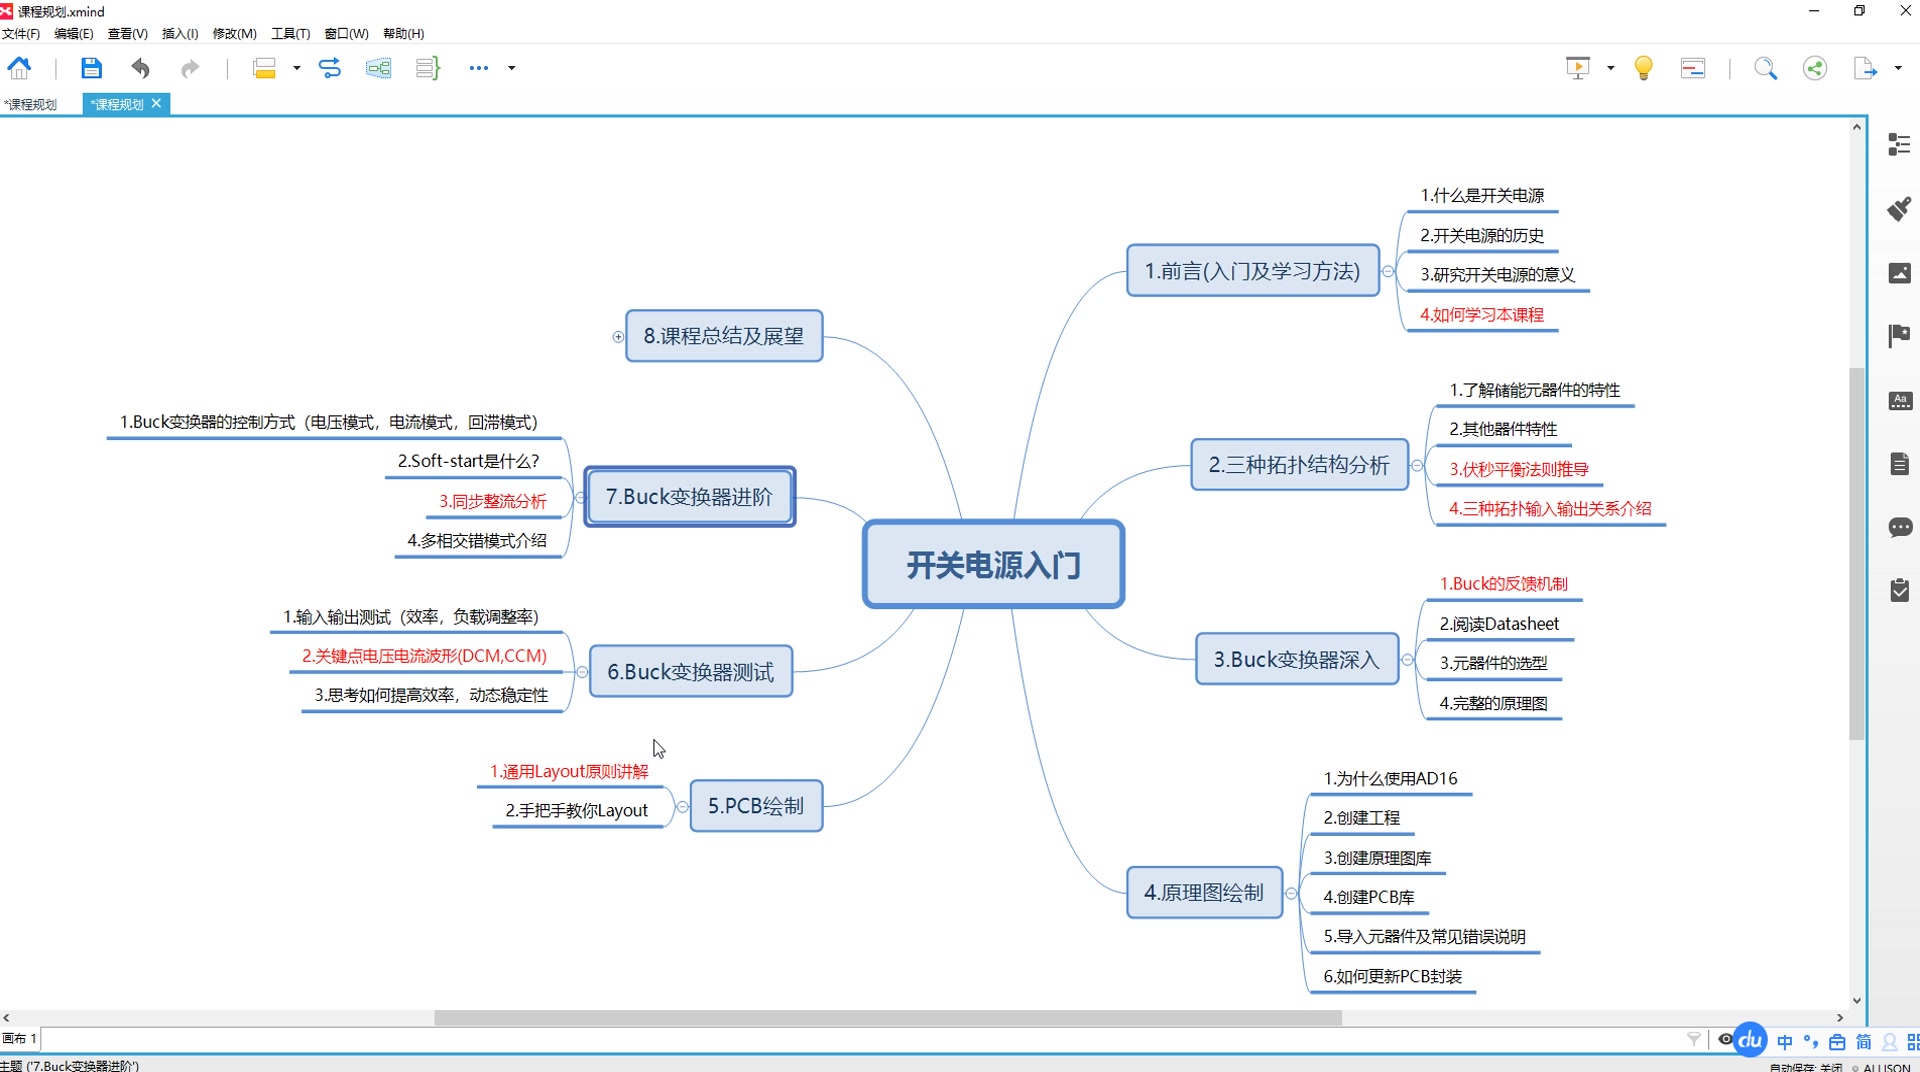The height and width of the screenshot is (1072, 1920).
Task: Open the Themes panel
Action: (x=1899, y=401)
